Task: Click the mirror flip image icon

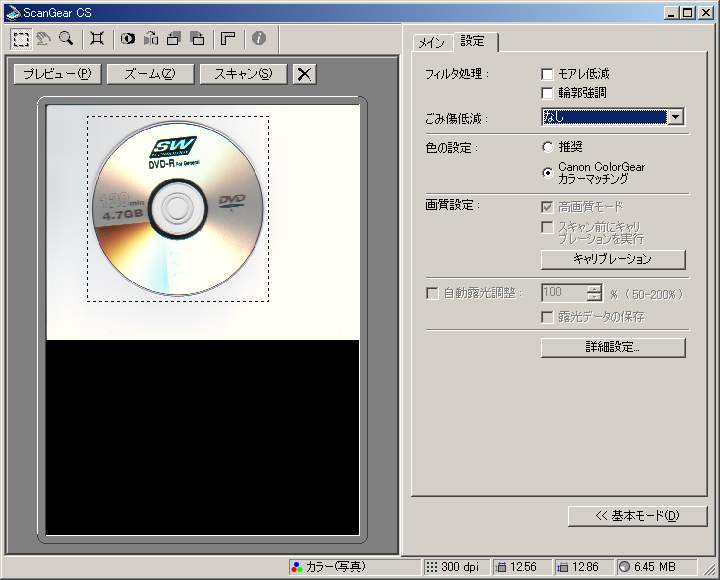Action: click(151, 39)
